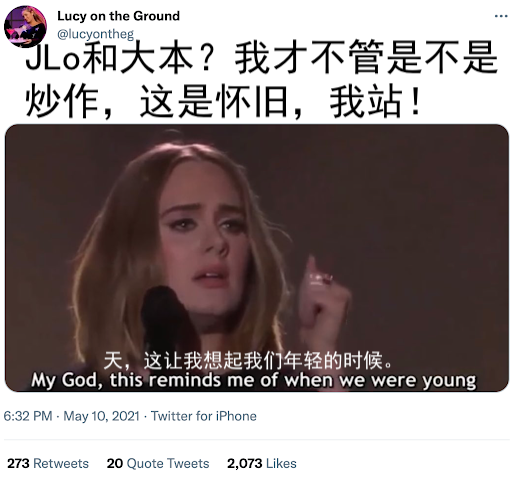Select the tweet's second line starting with 炒作

[x=223, y=101]
